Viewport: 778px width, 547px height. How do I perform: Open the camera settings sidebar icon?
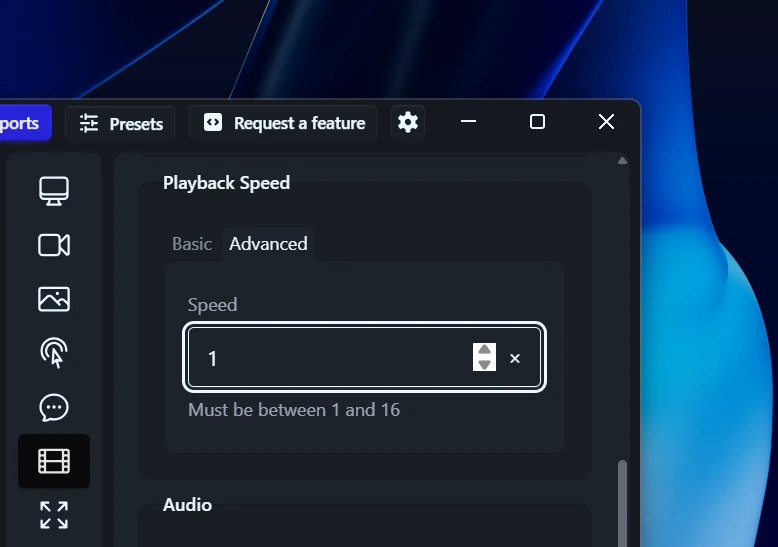[54, 245]
